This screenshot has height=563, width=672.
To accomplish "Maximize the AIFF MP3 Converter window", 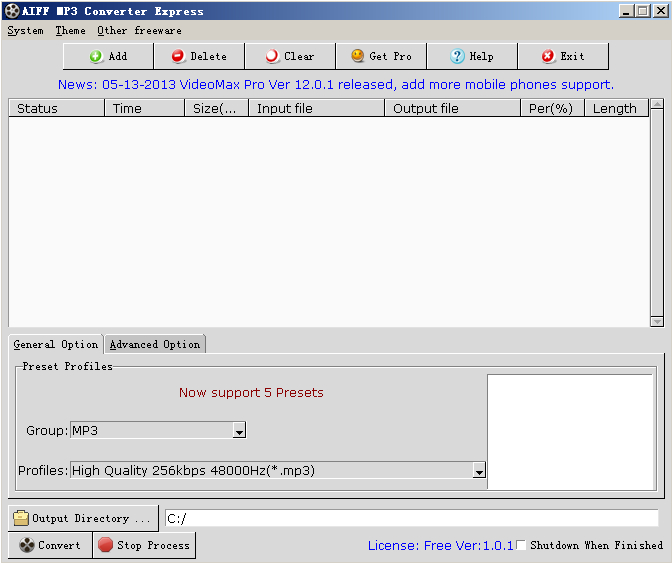I will click(x=642, y=11).
